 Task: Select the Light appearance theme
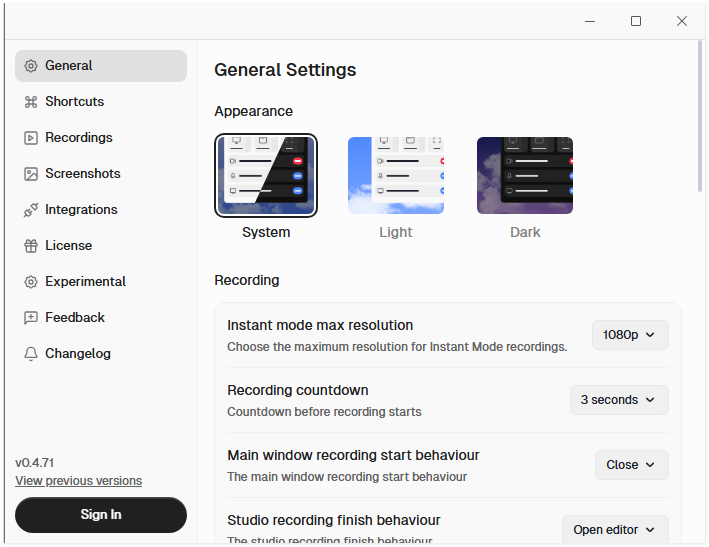click(x=396, y=175)
